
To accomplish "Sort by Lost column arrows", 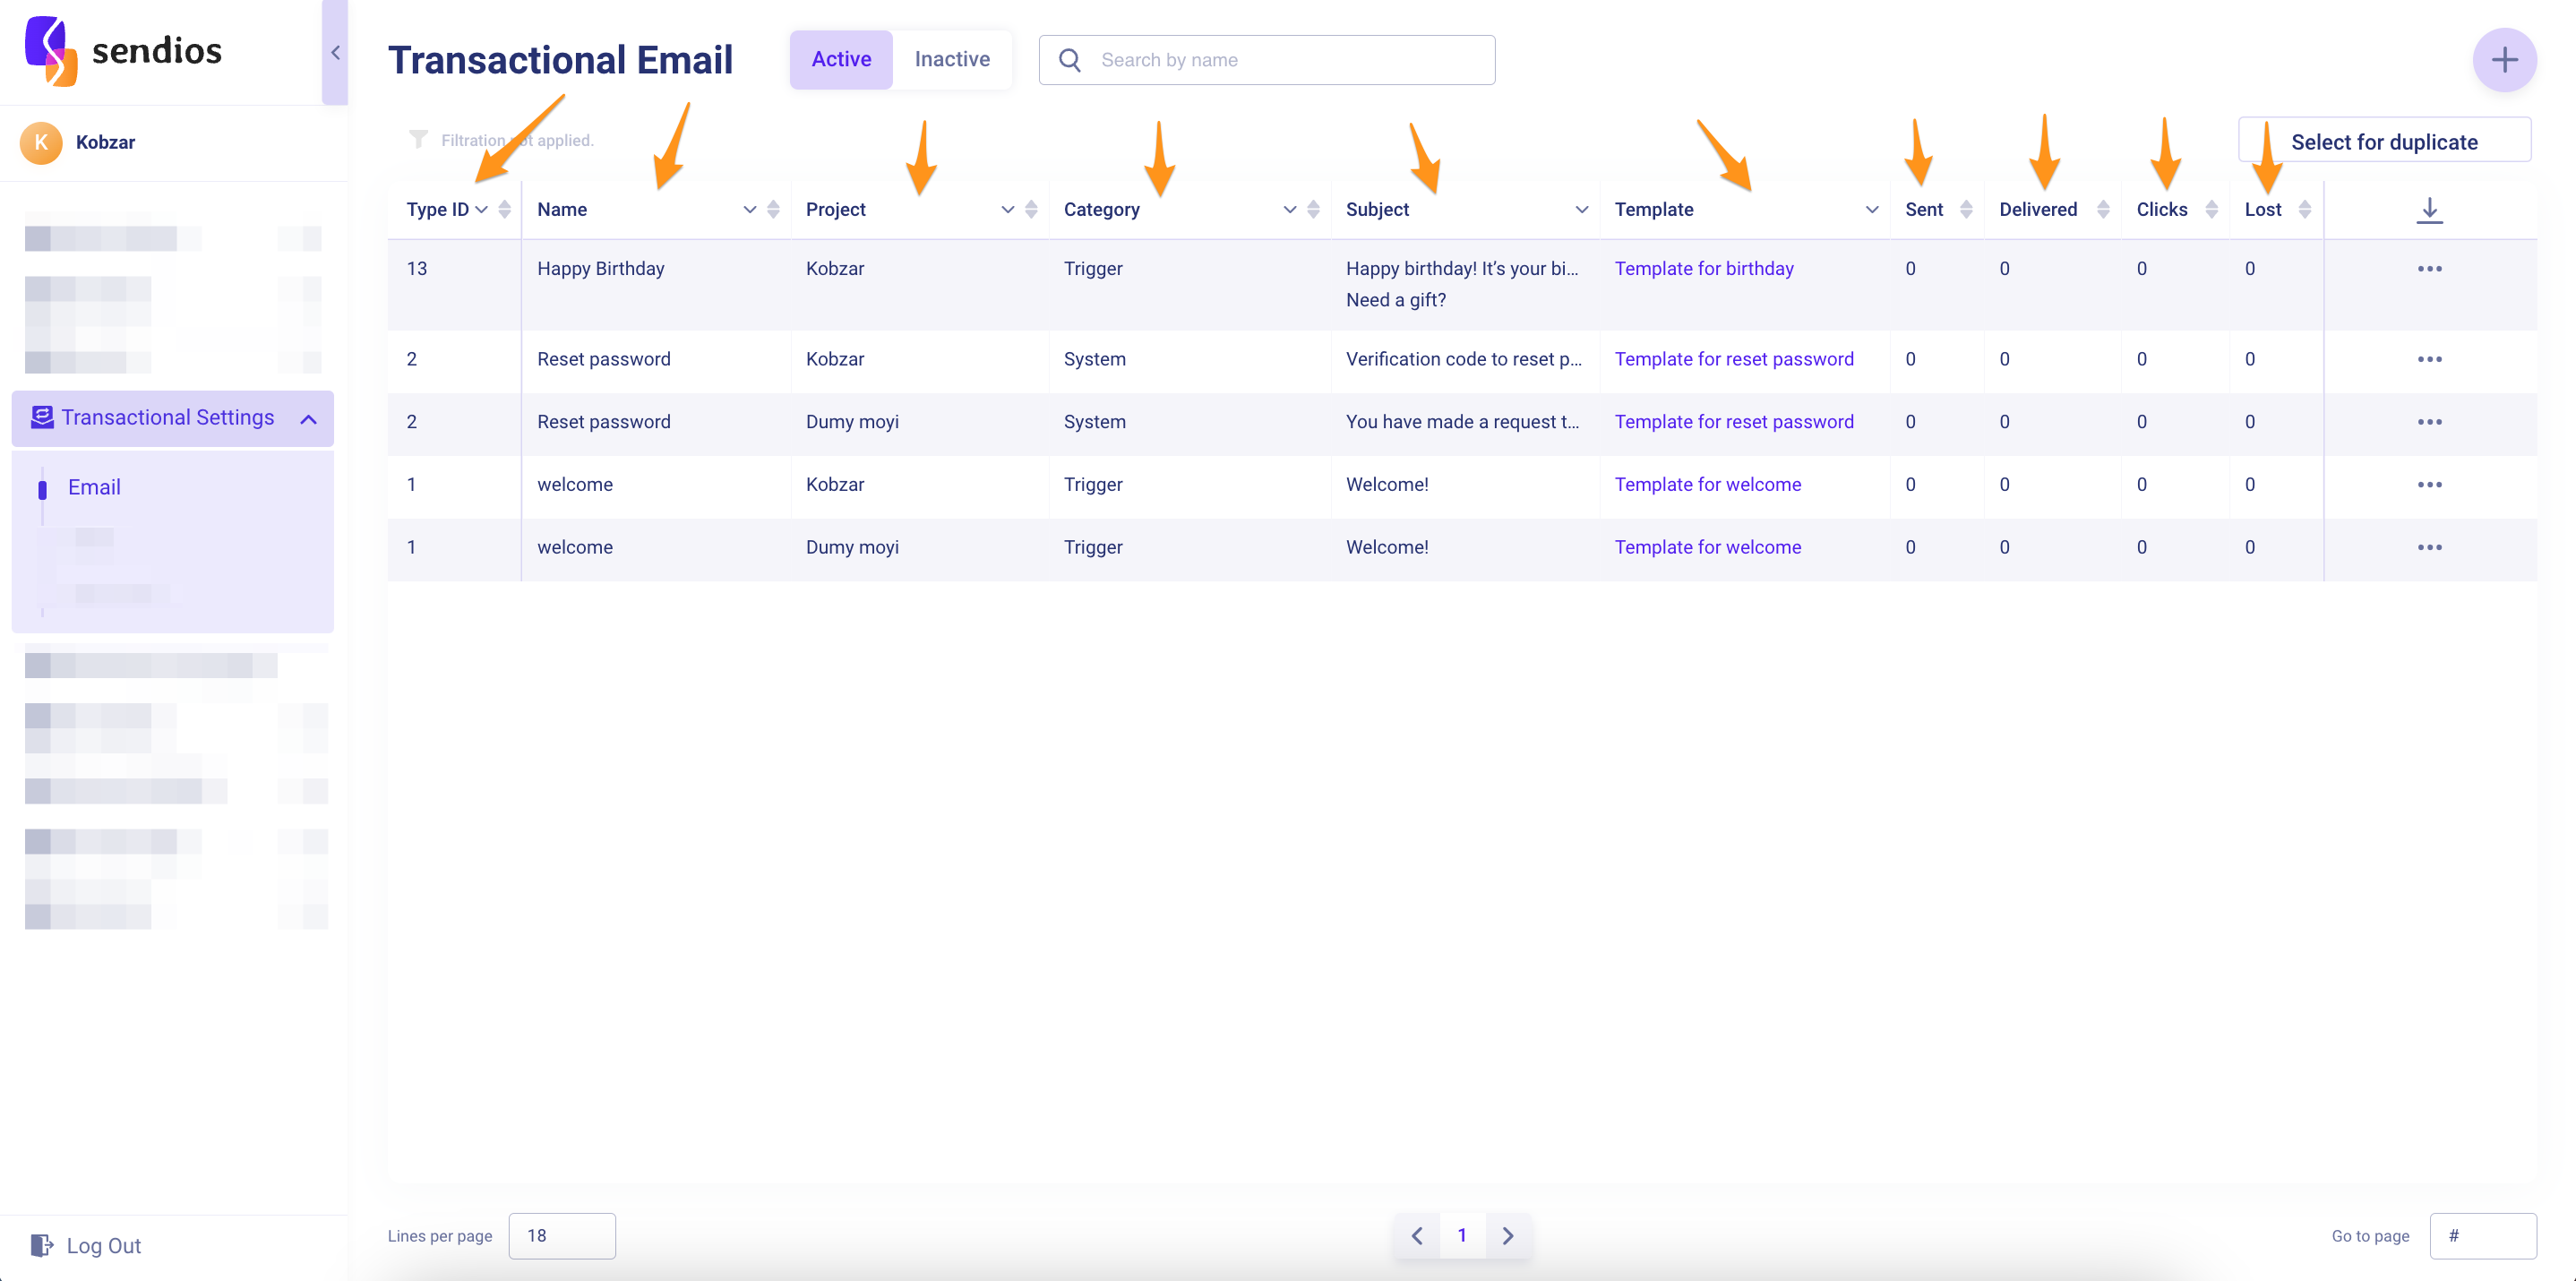I will point(2304,209).
